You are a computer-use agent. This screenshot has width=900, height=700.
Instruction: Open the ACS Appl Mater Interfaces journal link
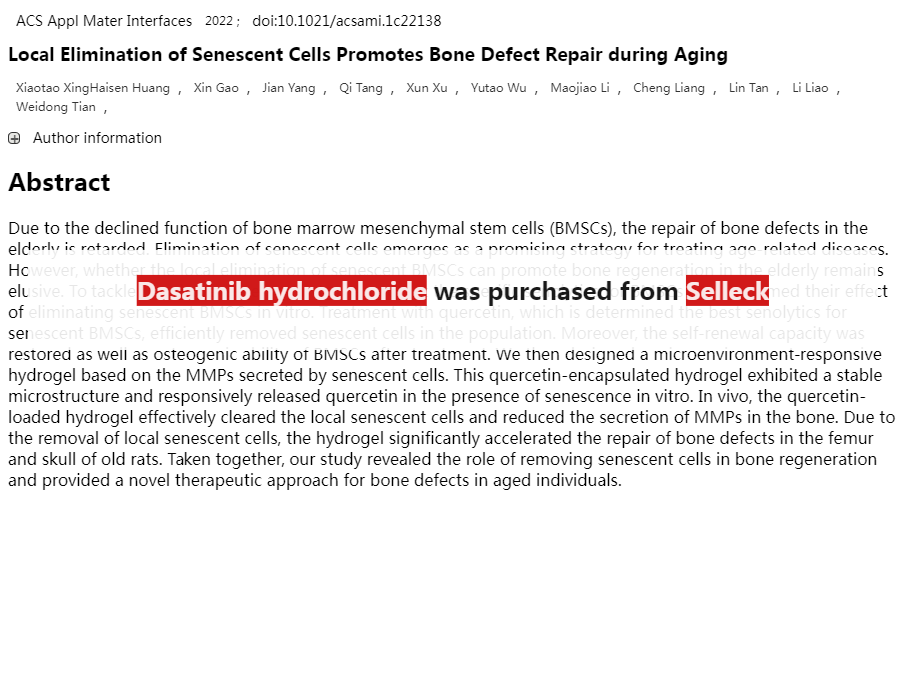click(x=104, y=21)
